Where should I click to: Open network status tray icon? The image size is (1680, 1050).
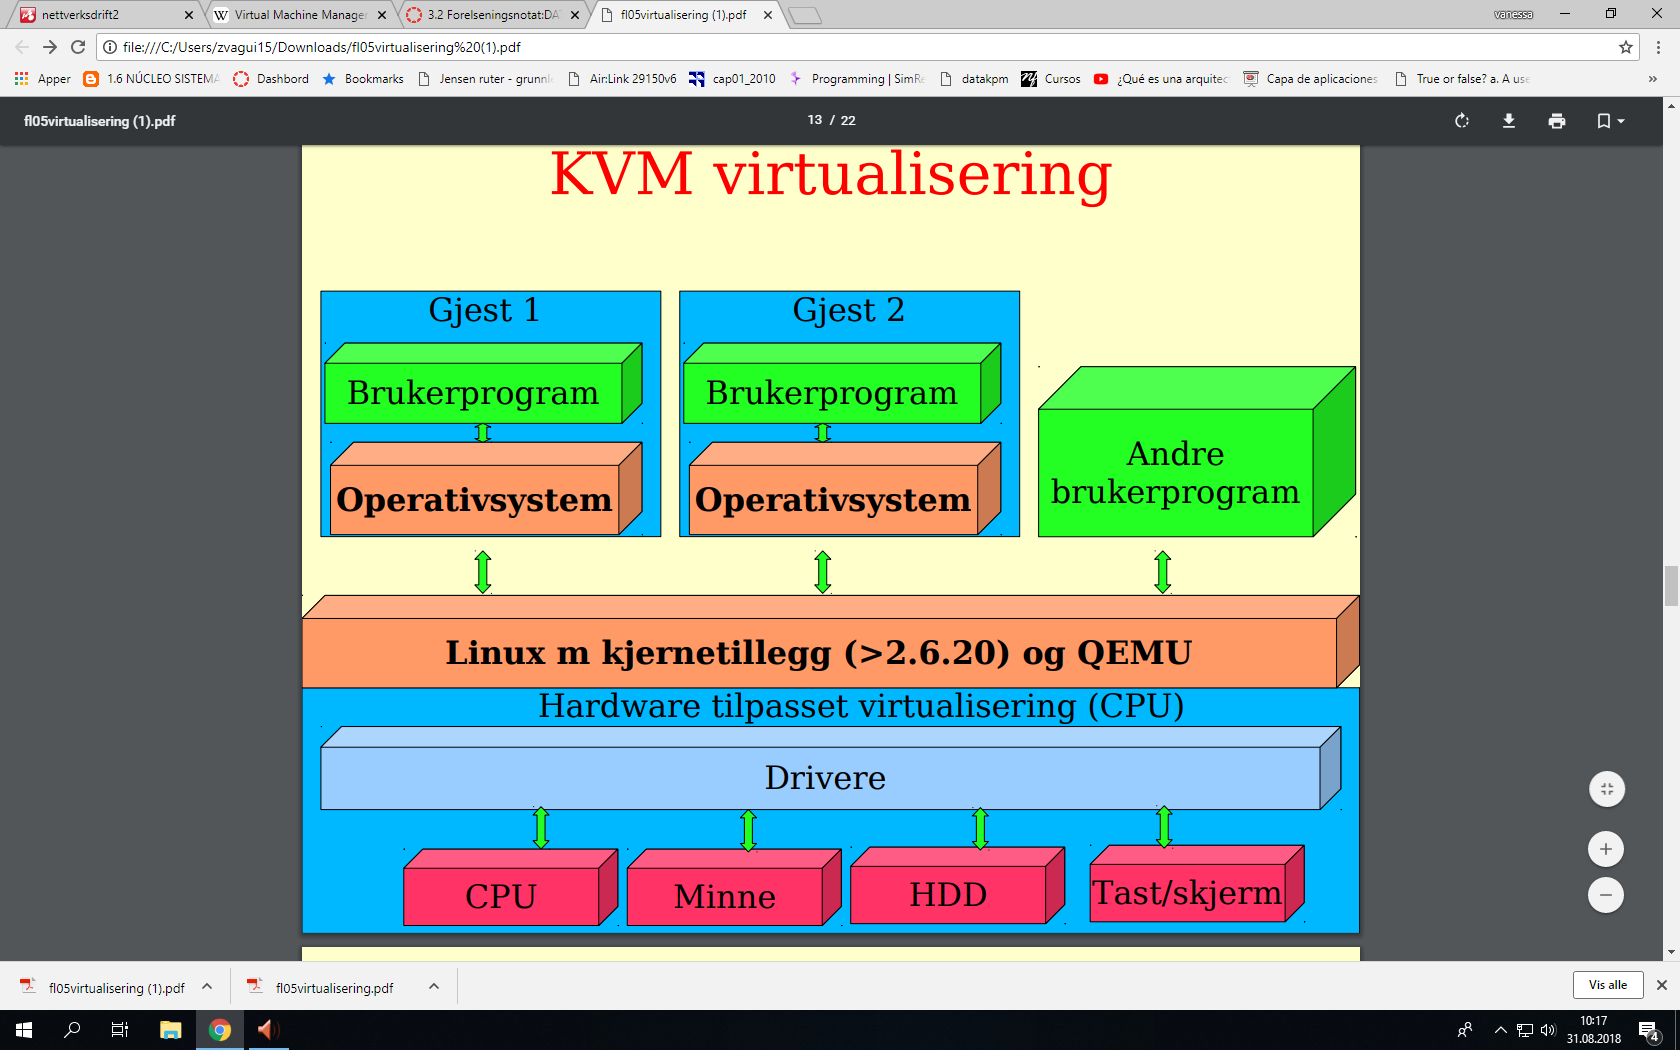tap(1525, 1030)
